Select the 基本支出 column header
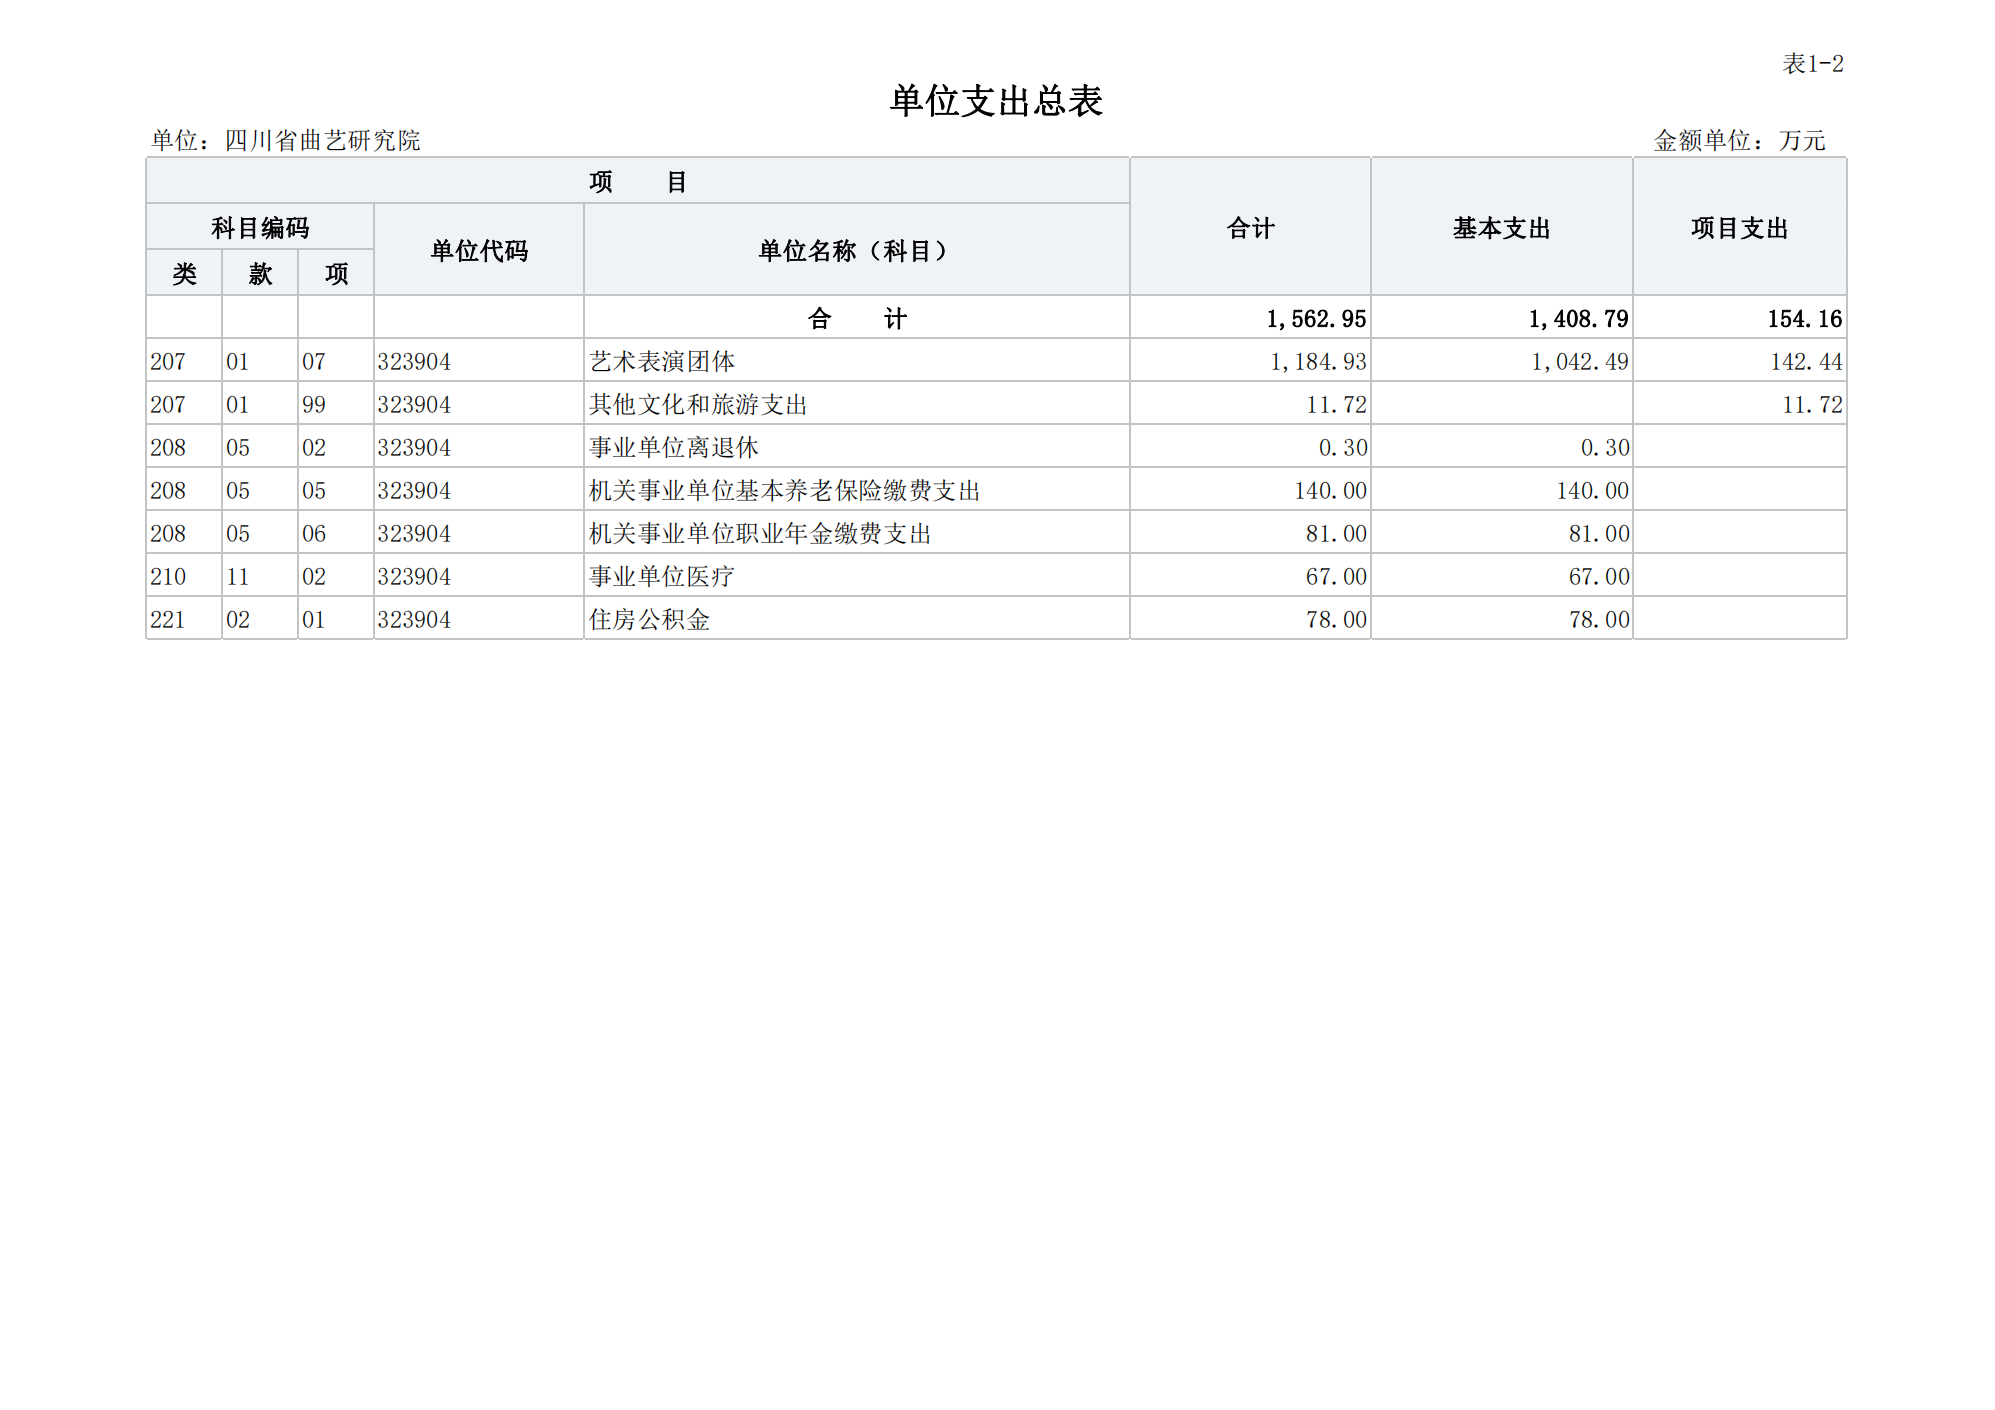Viewport: 1995px width, 1410px height. tap(1502, 228)
